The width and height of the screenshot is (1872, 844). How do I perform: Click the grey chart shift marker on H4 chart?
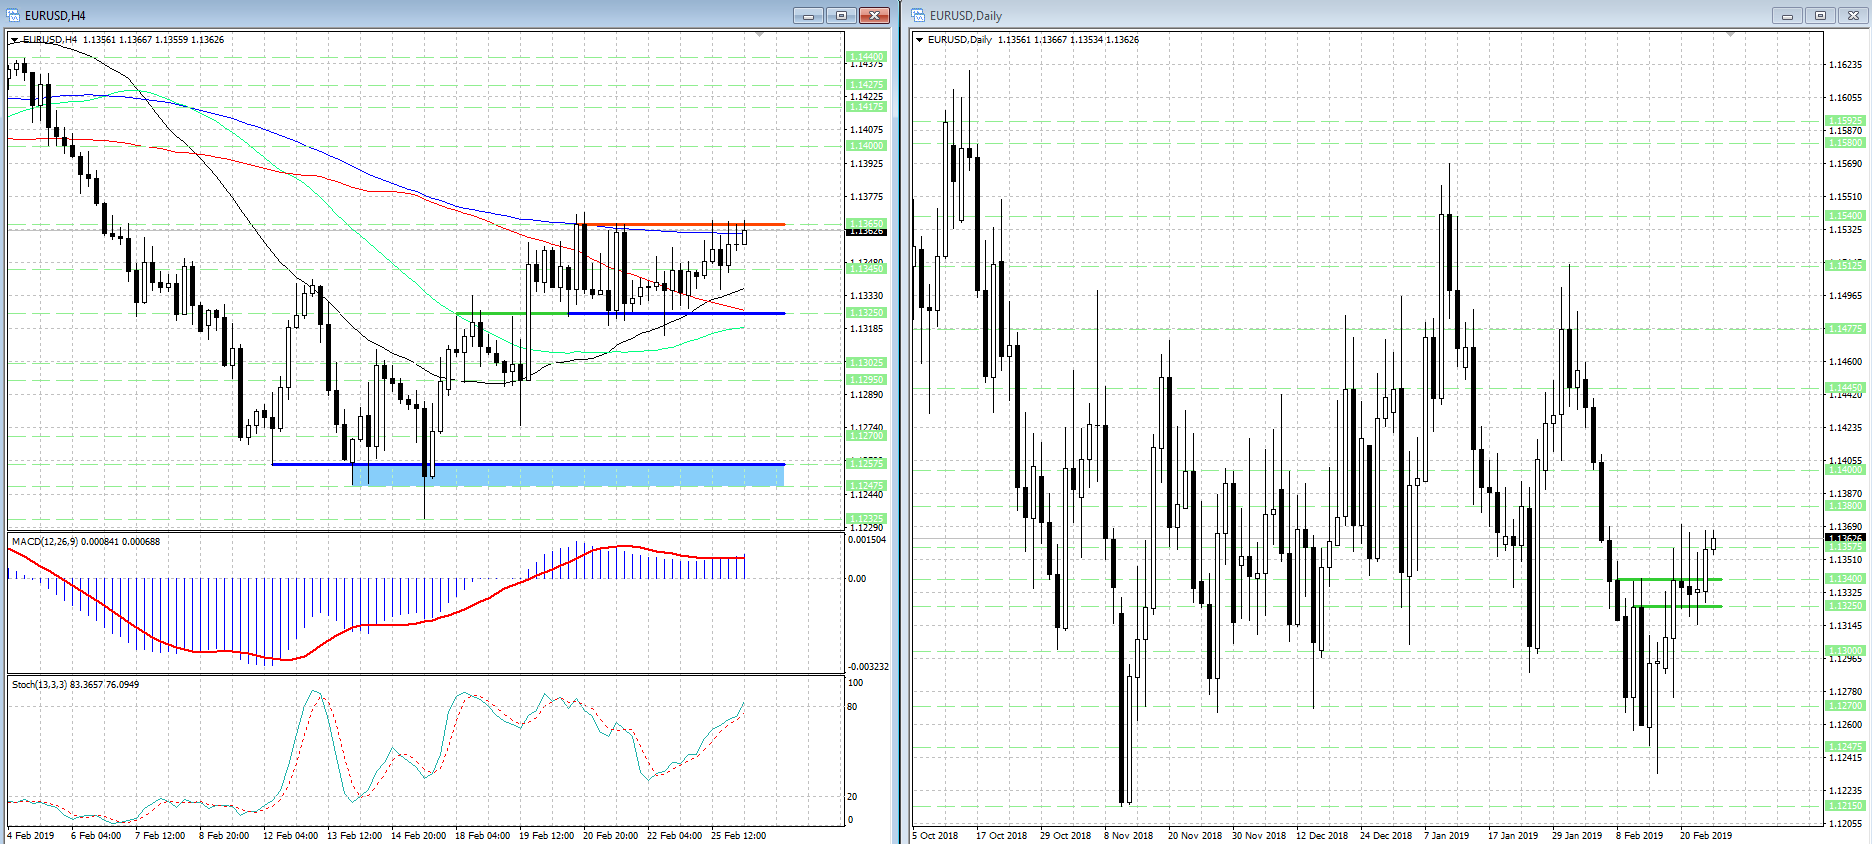point(759,35)
